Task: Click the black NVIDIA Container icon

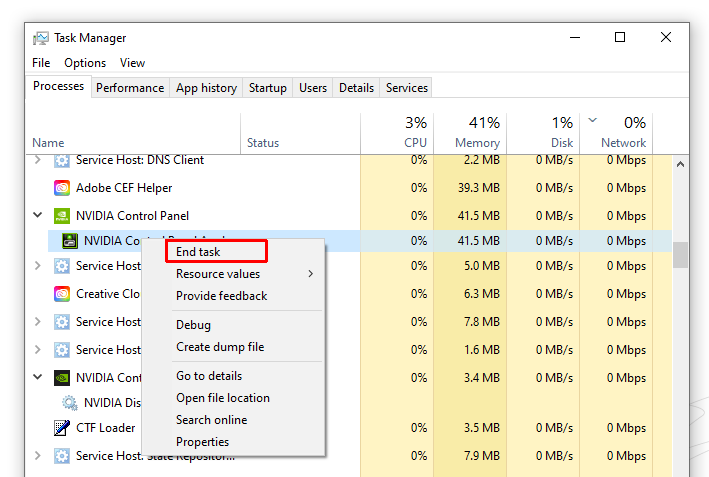Action: click(62, 378)
